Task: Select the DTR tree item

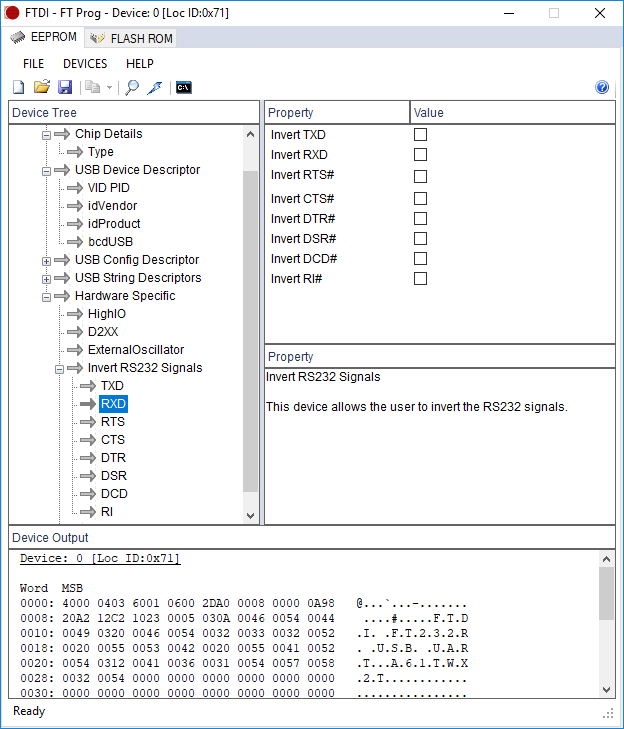Action: point(113,458)
